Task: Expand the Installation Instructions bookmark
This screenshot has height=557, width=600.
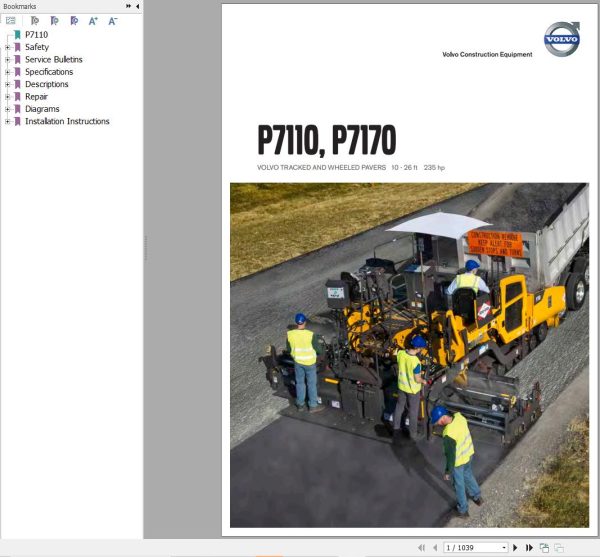Action: [x=7, y=121]
